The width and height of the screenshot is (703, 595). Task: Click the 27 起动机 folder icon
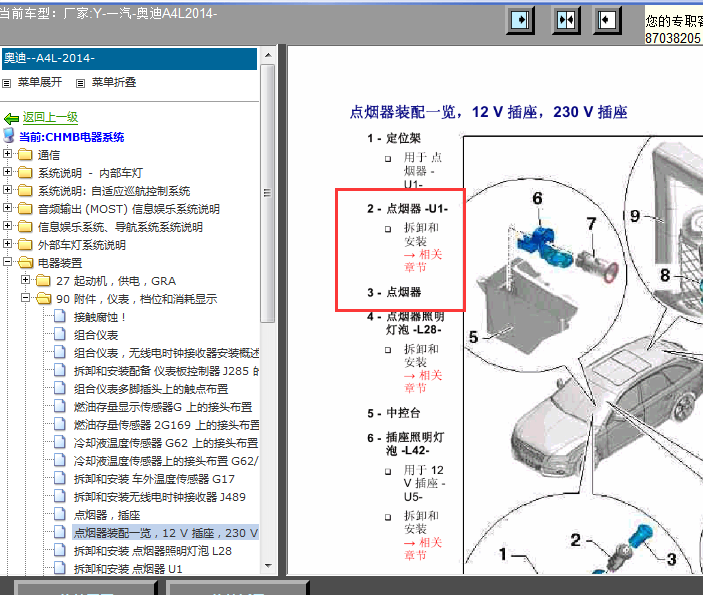43,280
